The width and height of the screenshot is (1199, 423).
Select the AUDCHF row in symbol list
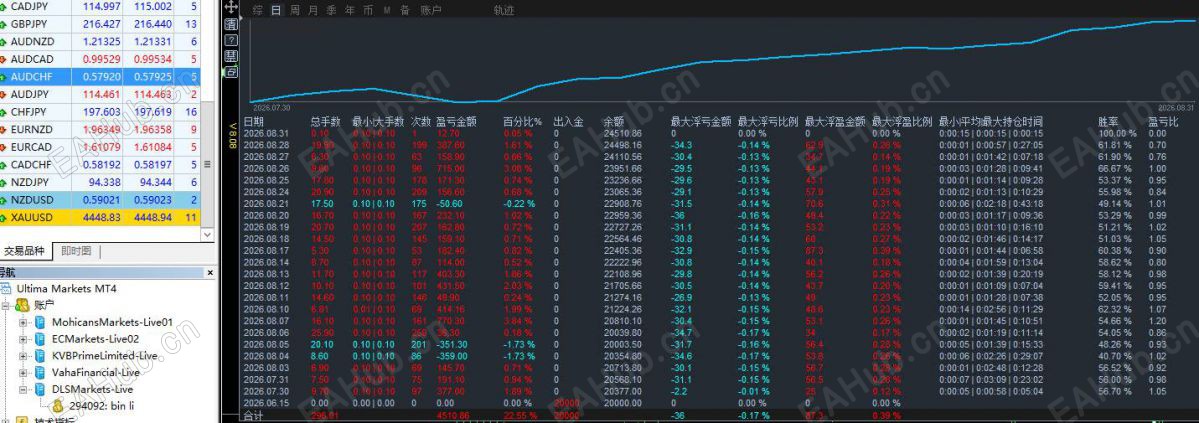[x=99, y=77]
